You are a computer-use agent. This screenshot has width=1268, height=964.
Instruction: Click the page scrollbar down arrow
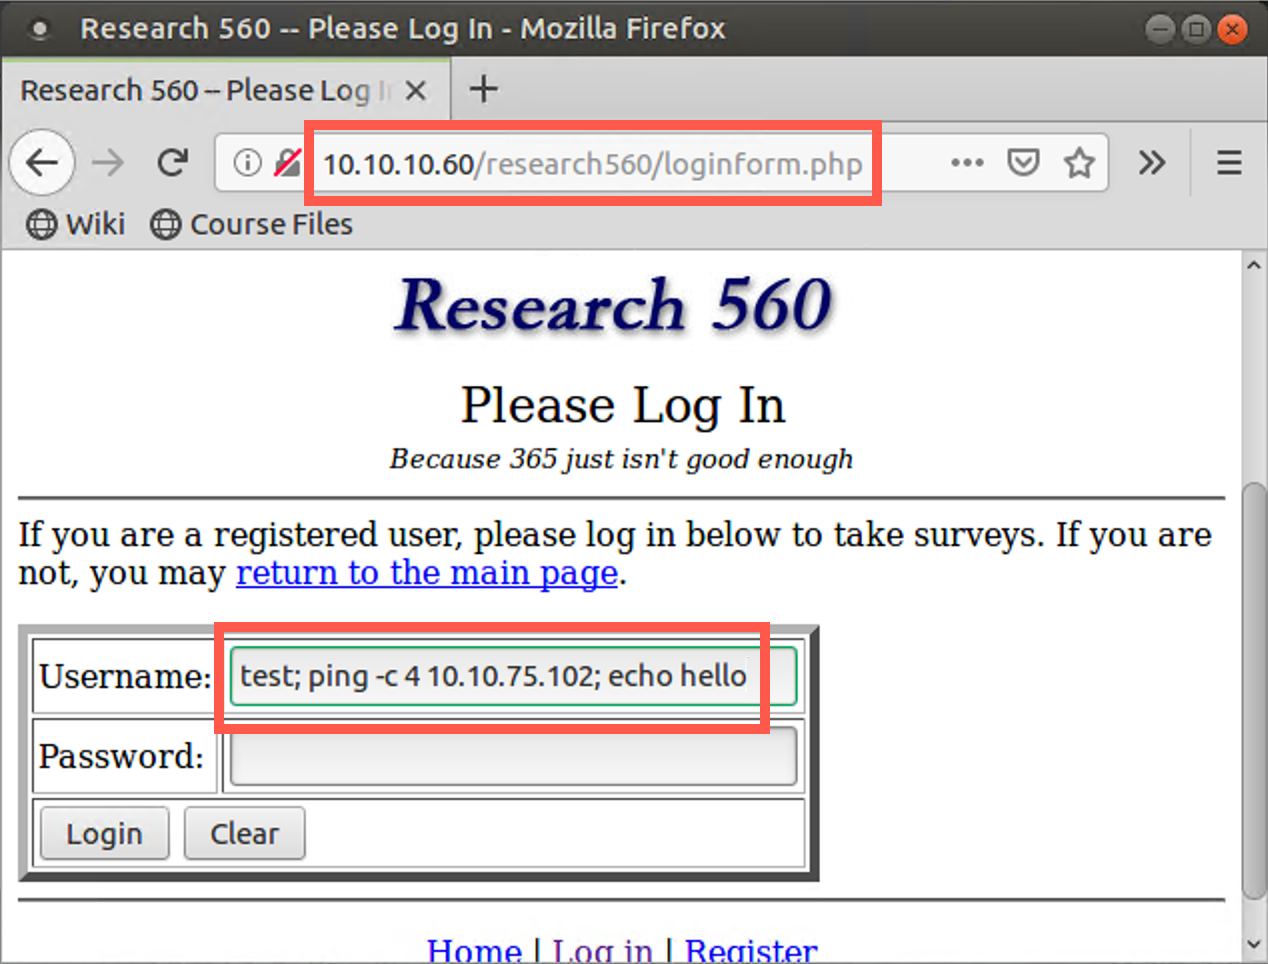1254,942
